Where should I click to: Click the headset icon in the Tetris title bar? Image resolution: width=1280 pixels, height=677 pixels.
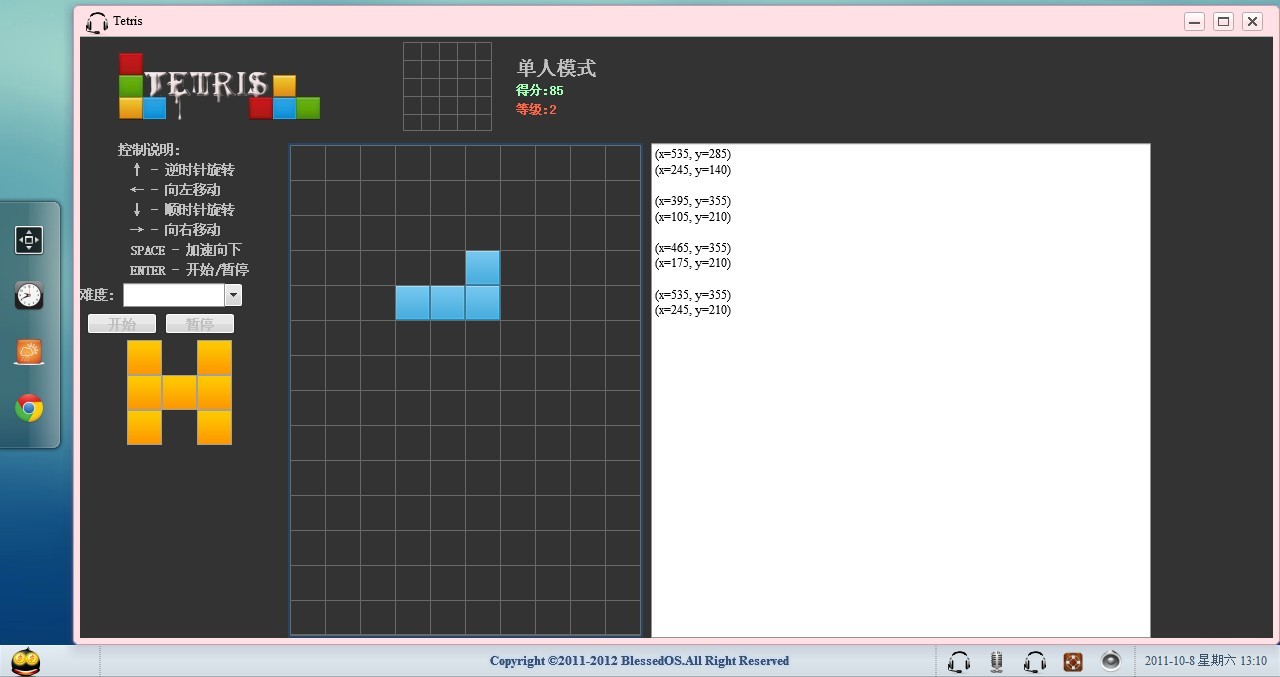[x=97, y=21]
